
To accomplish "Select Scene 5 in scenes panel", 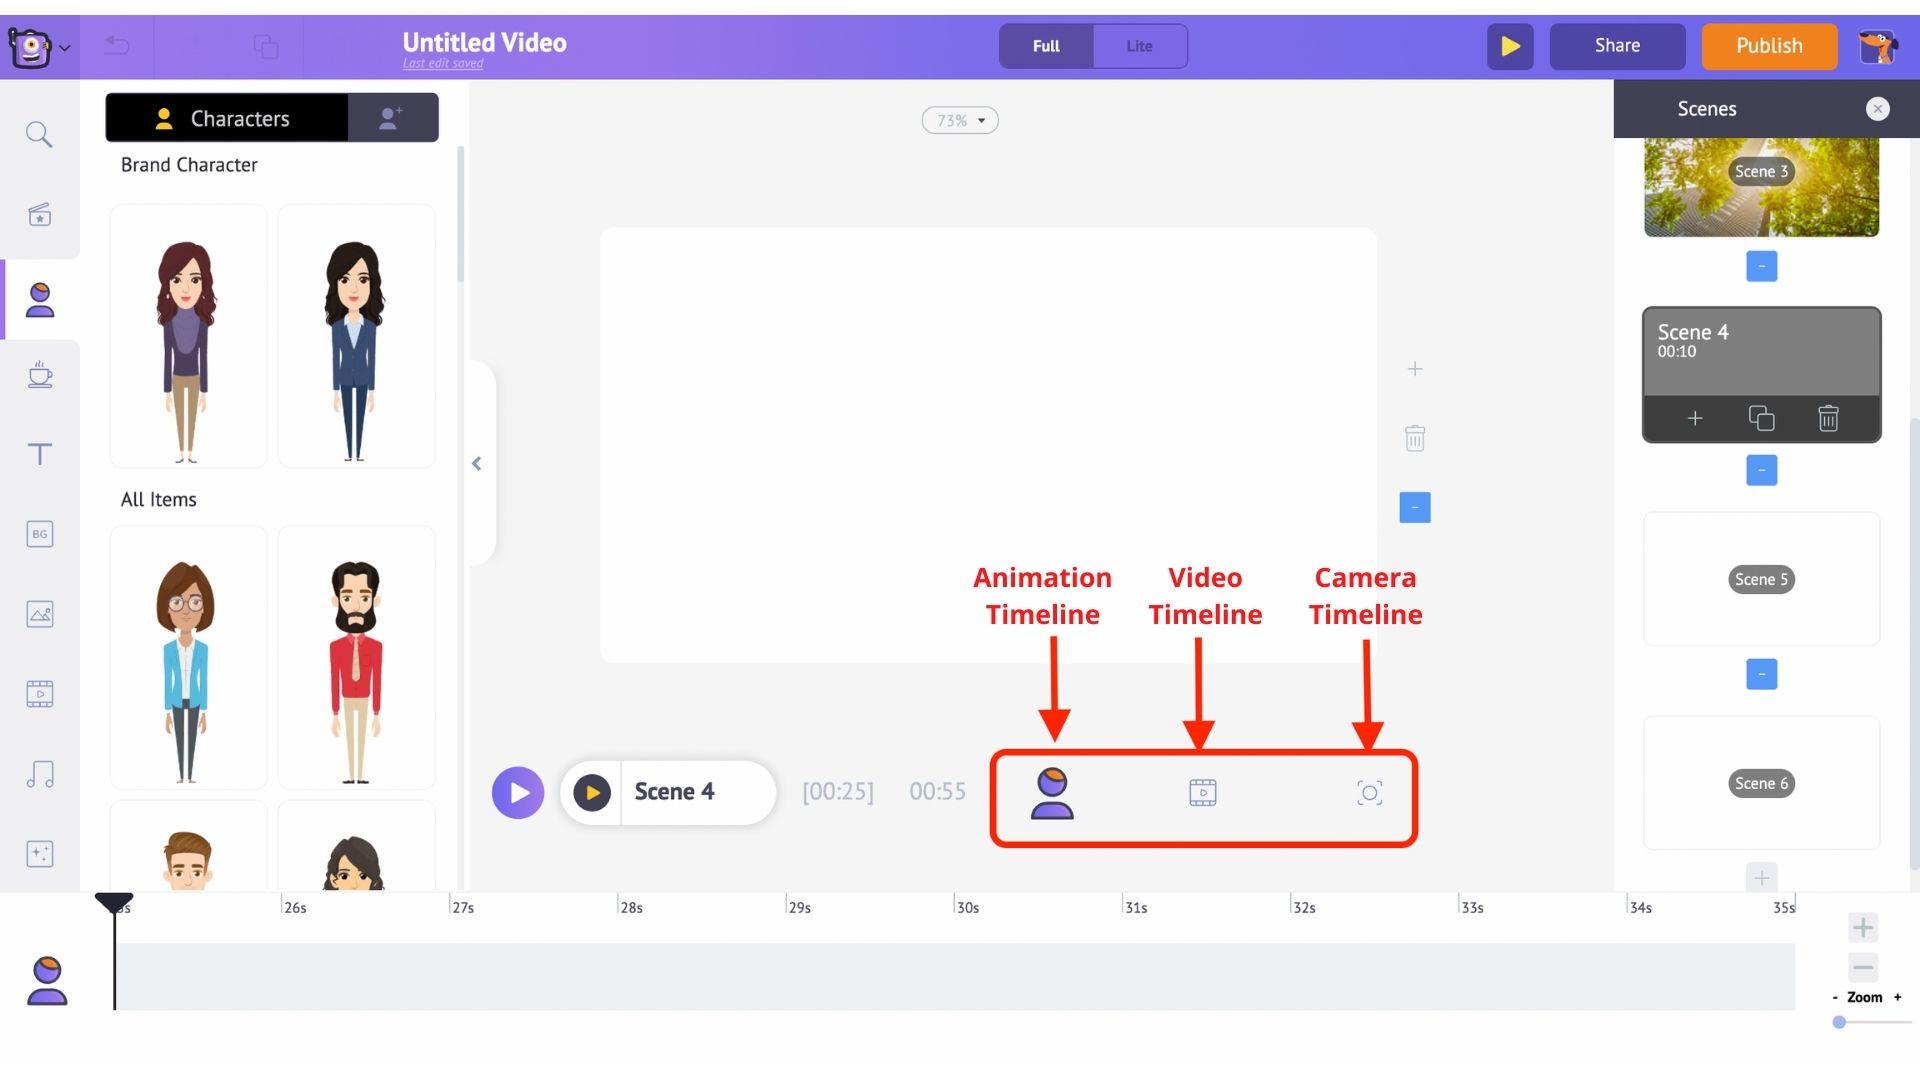I will [1762, 579].
